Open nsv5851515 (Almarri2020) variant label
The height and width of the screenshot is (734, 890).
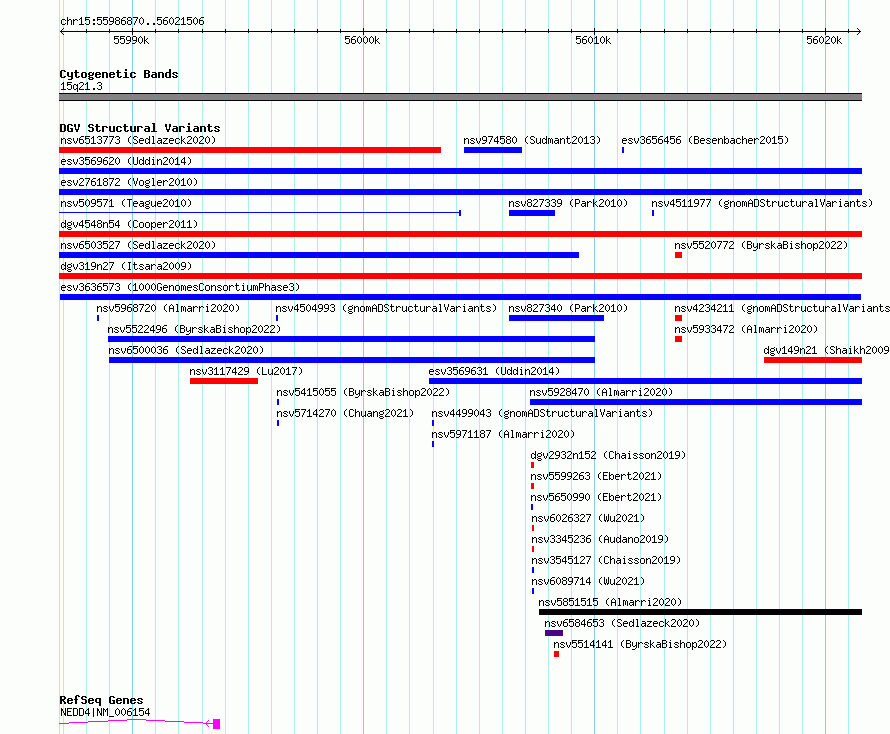tap(610, 602)
